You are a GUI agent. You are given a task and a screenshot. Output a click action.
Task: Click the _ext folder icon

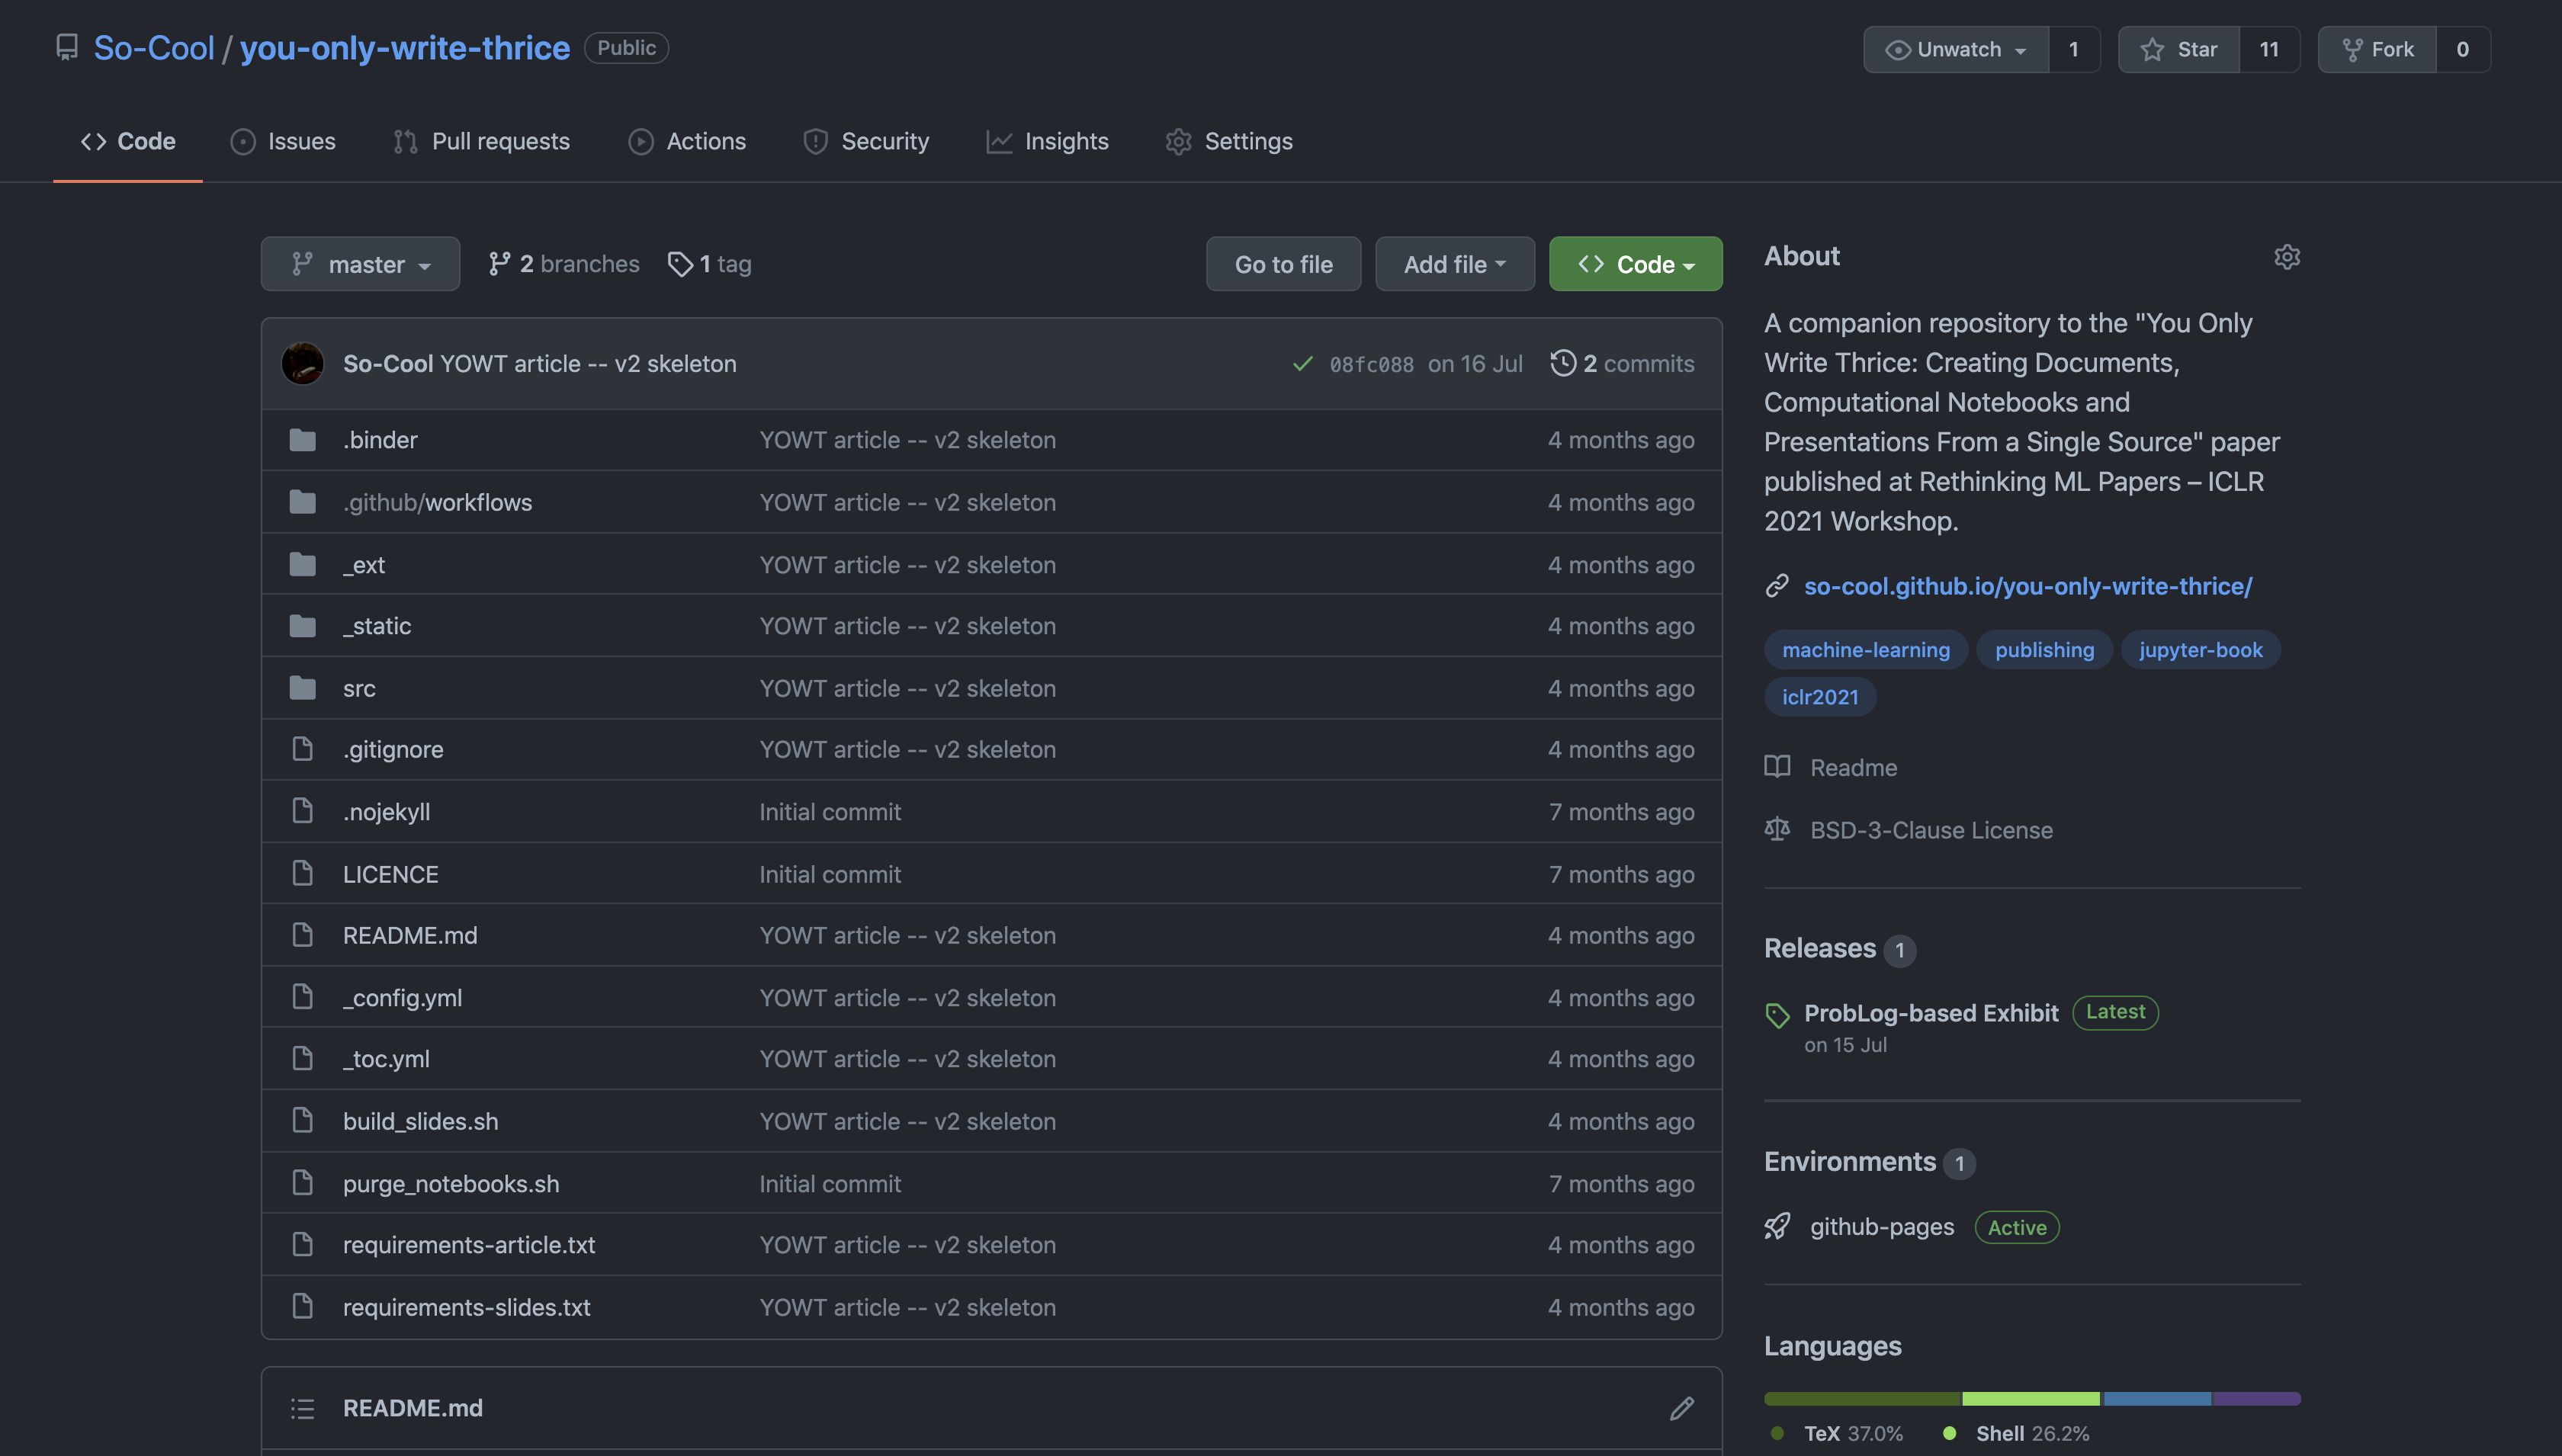point(302,565)
